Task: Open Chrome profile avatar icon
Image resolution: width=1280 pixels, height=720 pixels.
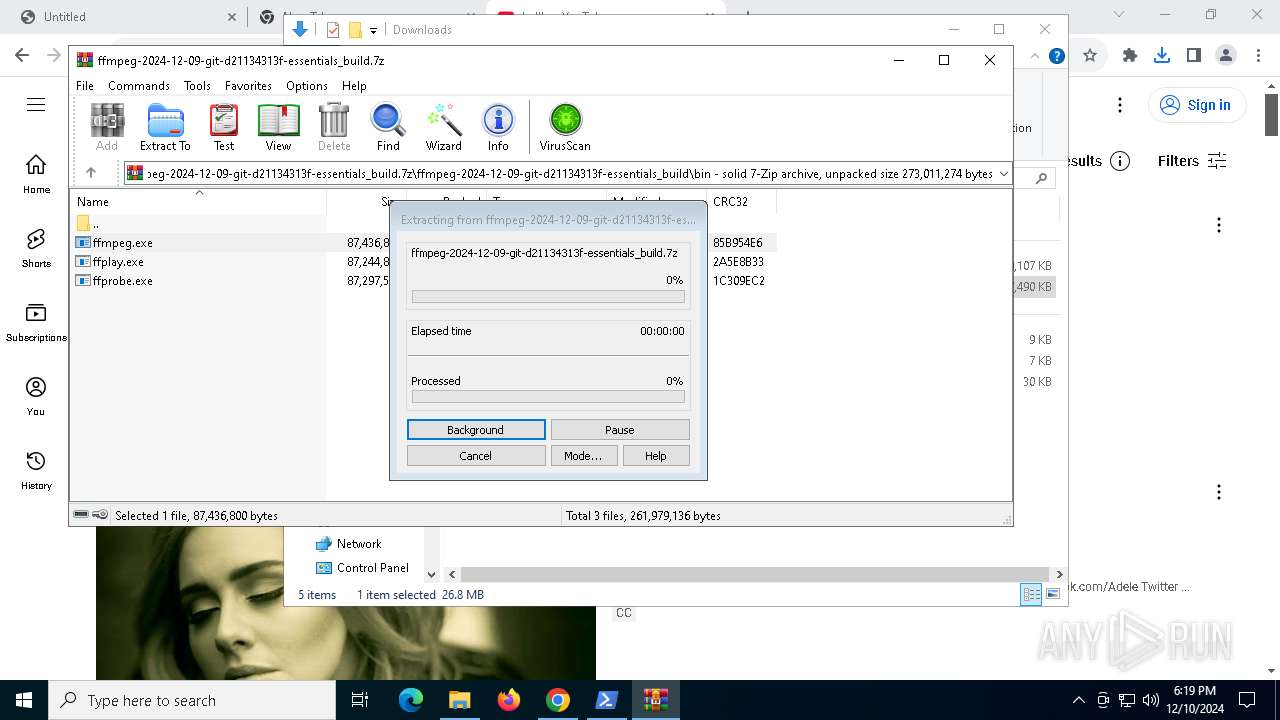Action: click(x=1226, y=56)
